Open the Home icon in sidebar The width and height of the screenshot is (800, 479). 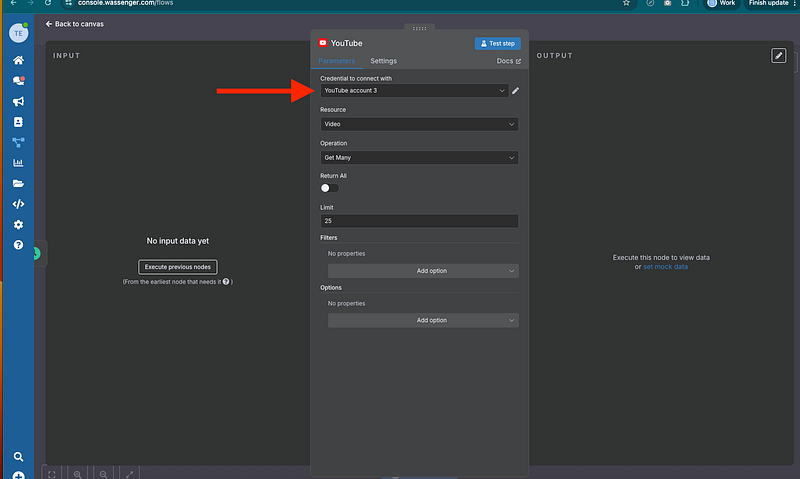click(18, 60)
